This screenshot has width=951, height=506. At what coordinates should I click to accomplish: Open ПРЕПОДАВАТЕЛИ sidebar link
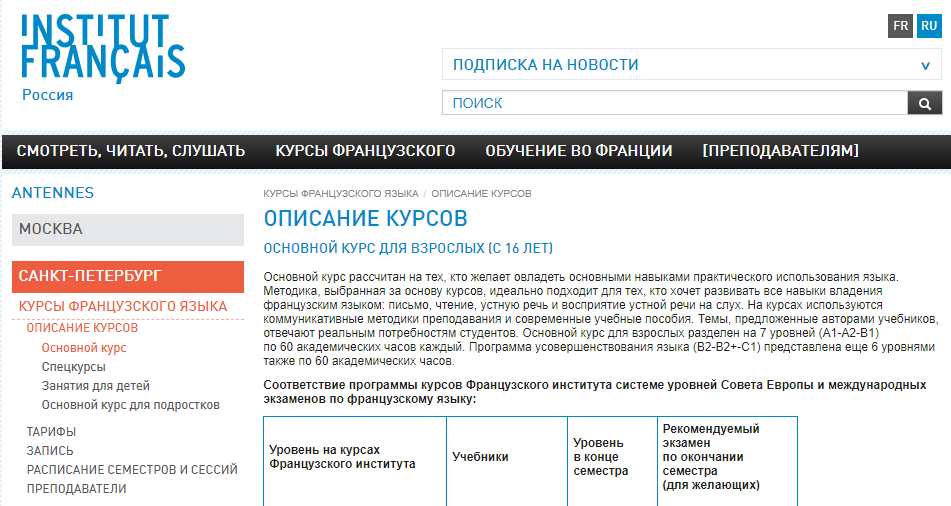tap(76, 488)
